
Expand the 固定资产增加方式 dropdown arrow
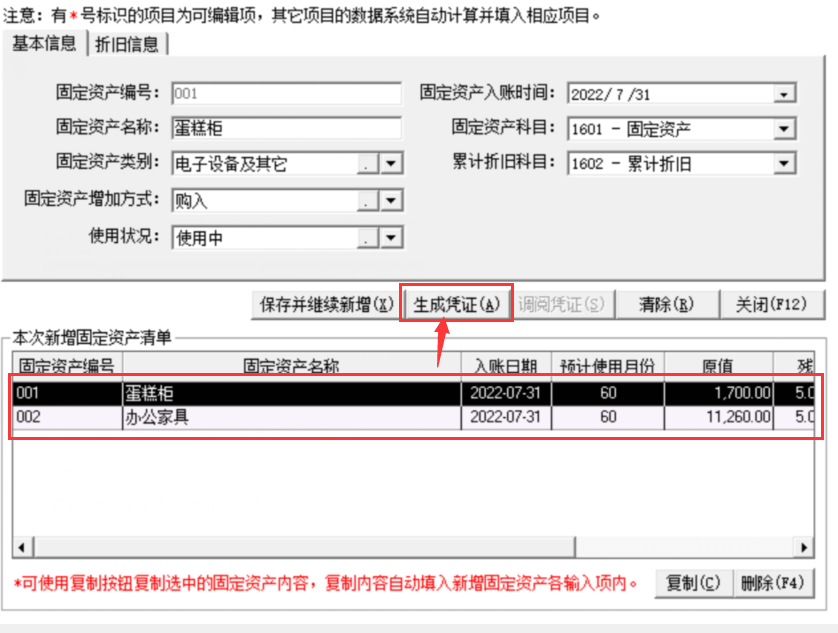click(391, 200)
